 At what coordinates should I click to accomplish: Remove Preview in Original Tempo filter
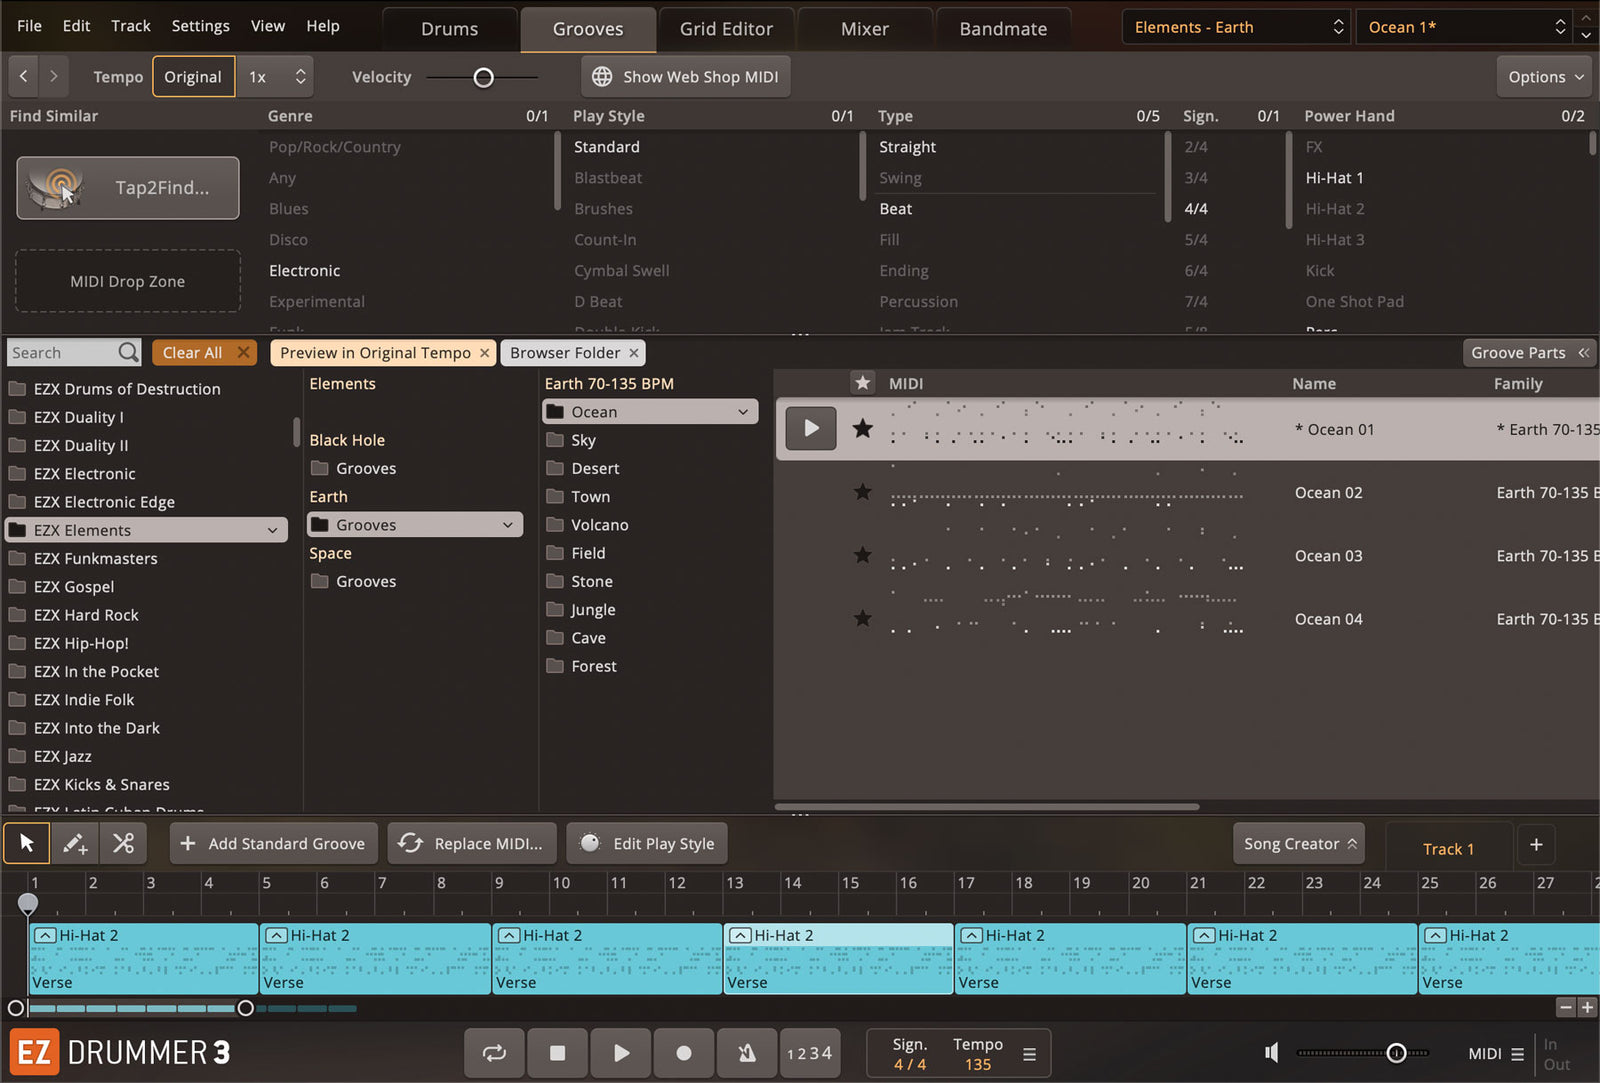(484, 352)
